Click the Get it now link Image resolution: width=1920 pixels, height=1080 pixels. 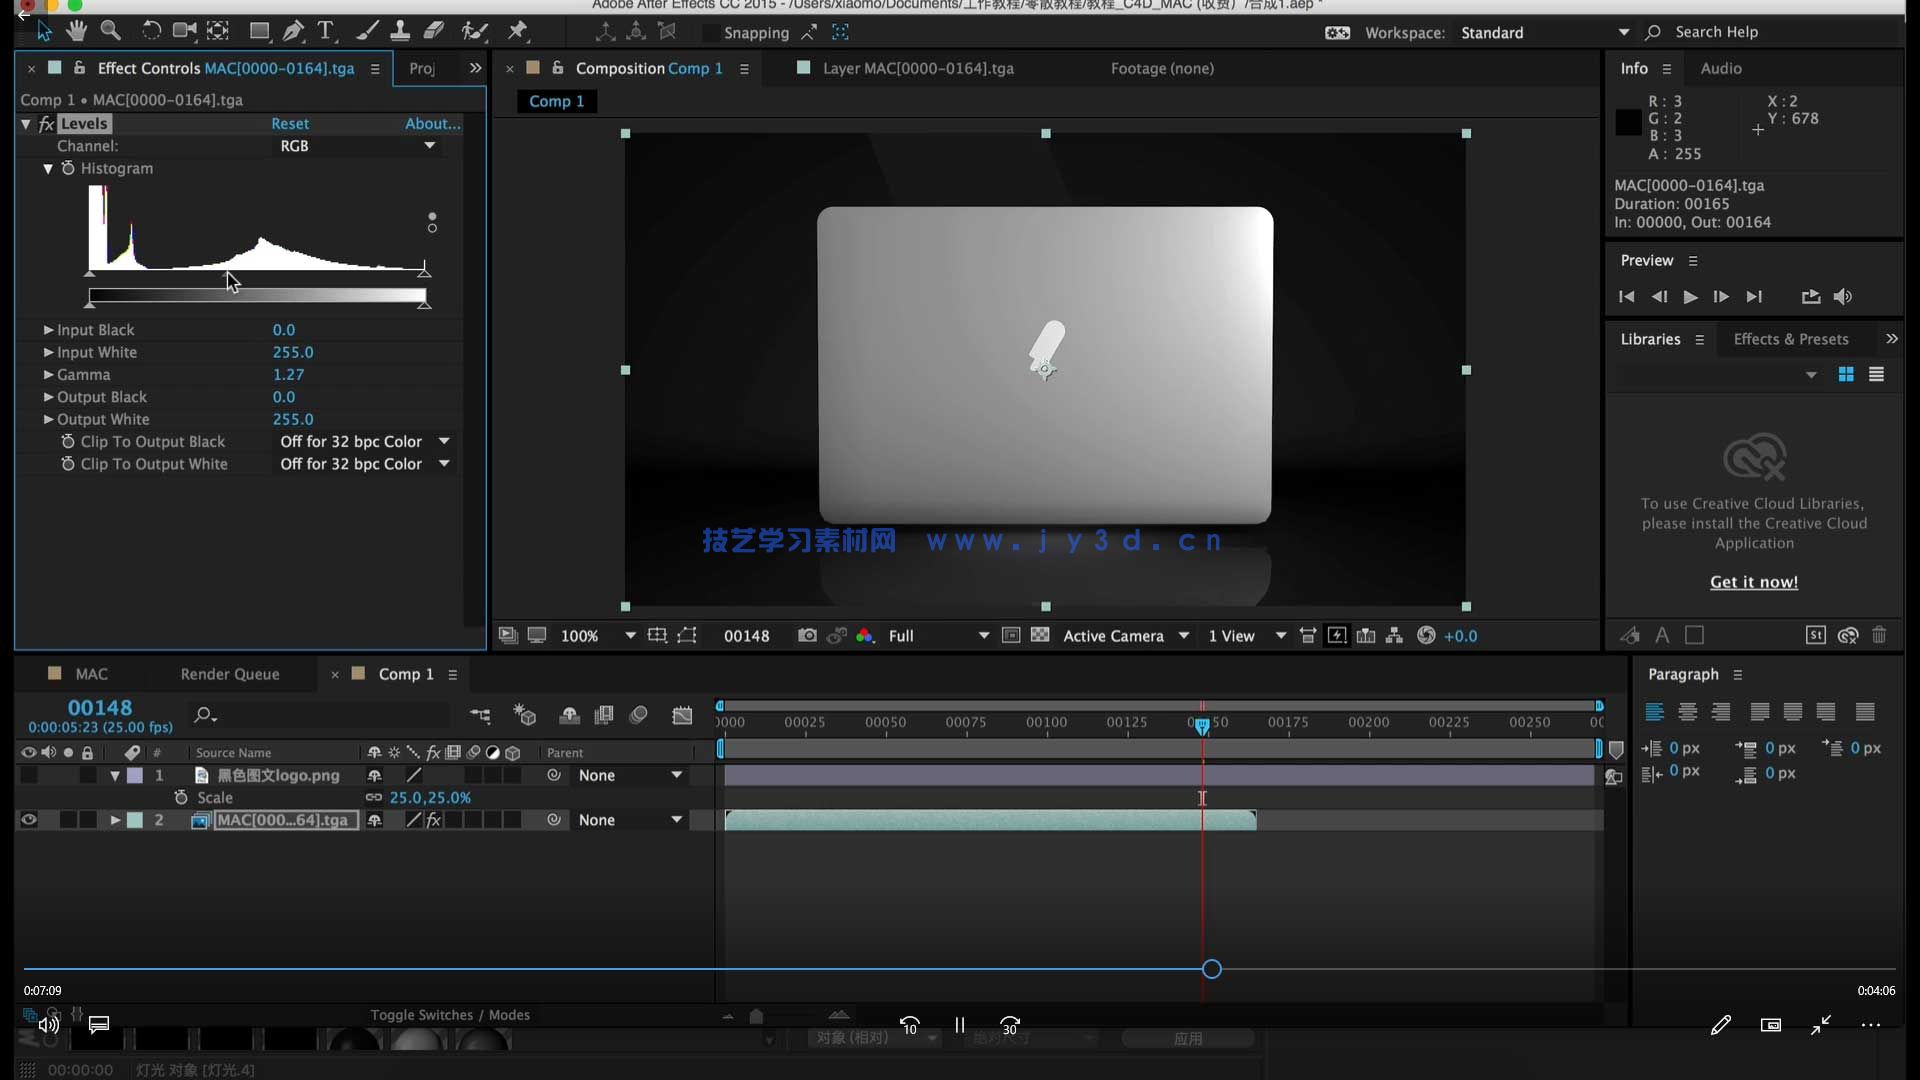click(1753, 582)
